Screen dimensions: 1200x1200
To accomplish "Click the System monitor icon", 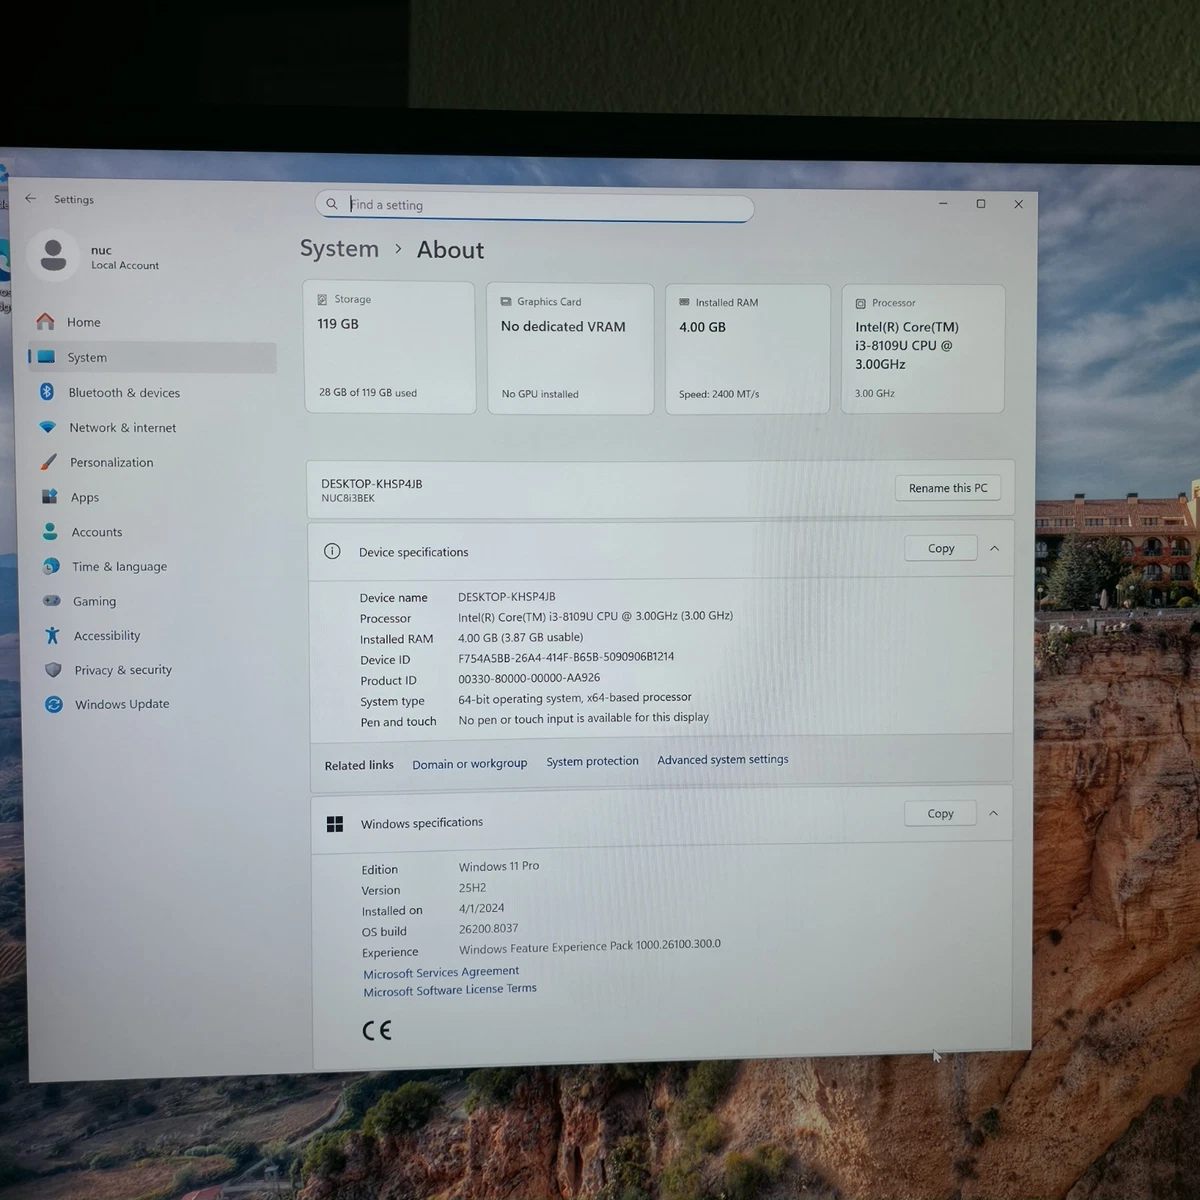I will pos(46,357).
